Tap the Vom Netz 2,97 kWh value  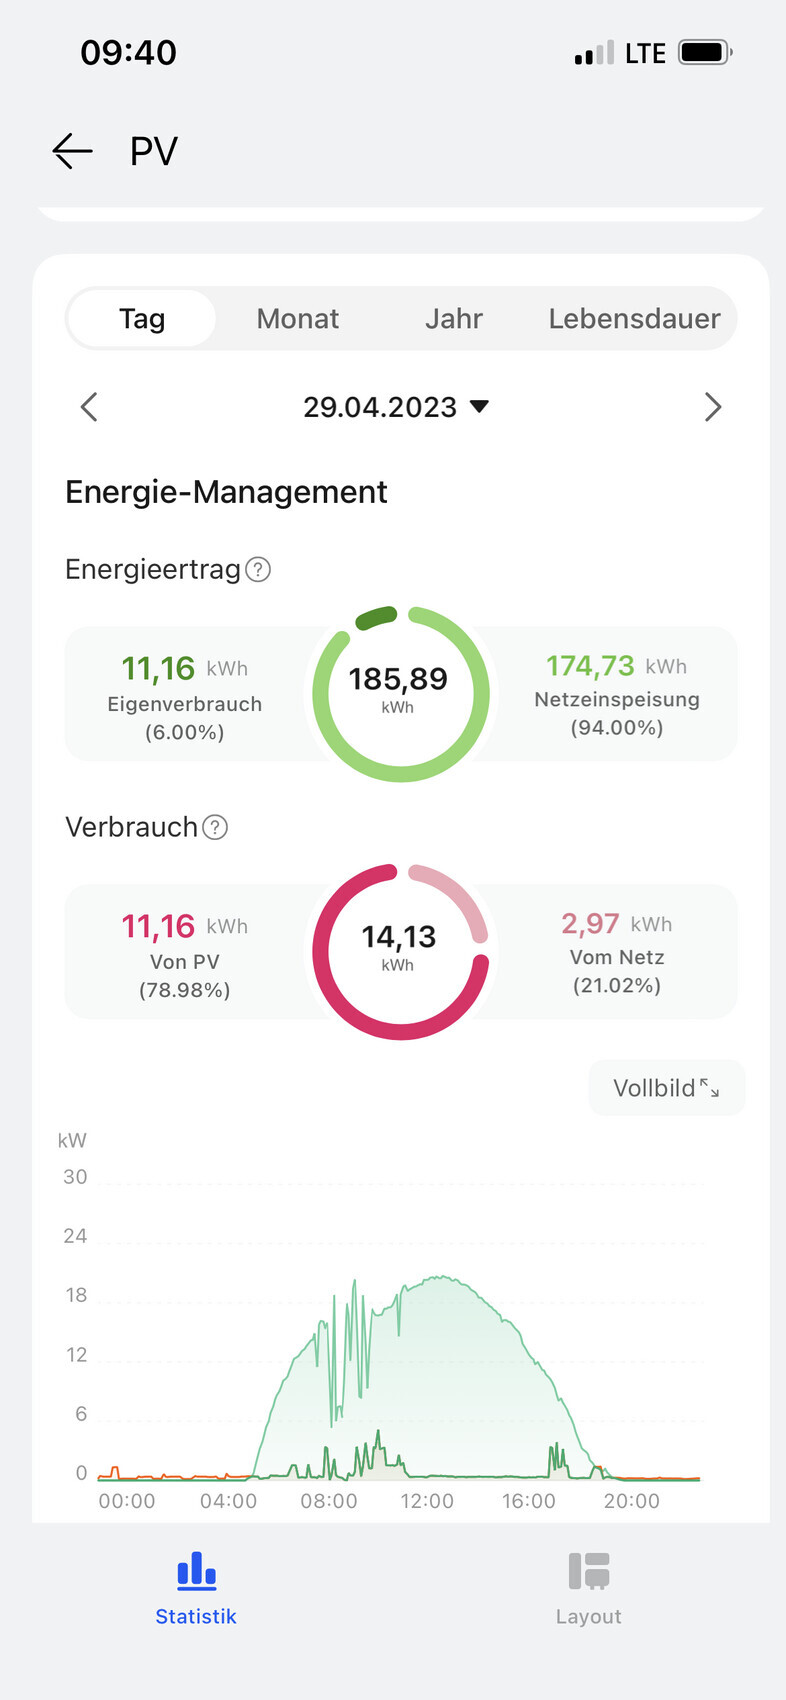(x=590, y=924)
